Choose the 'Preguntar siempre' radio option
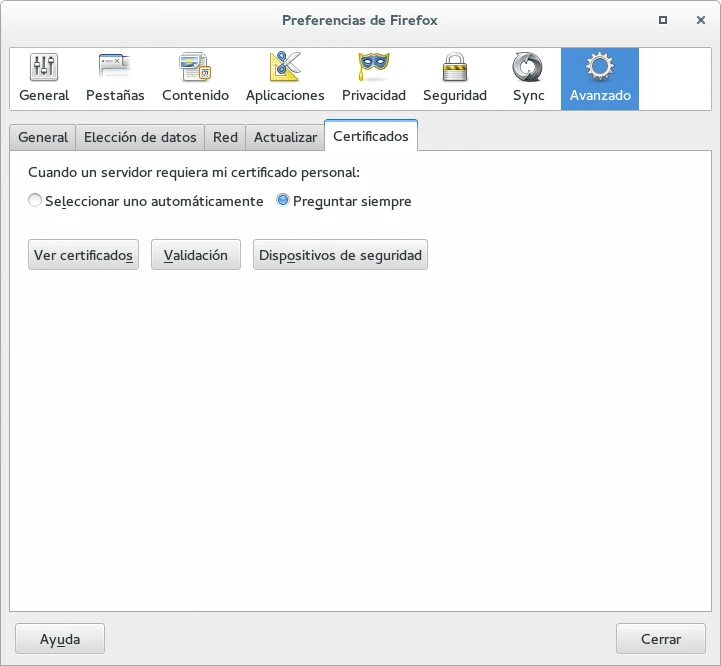The image size is (721, 666). tap(283, 201)
